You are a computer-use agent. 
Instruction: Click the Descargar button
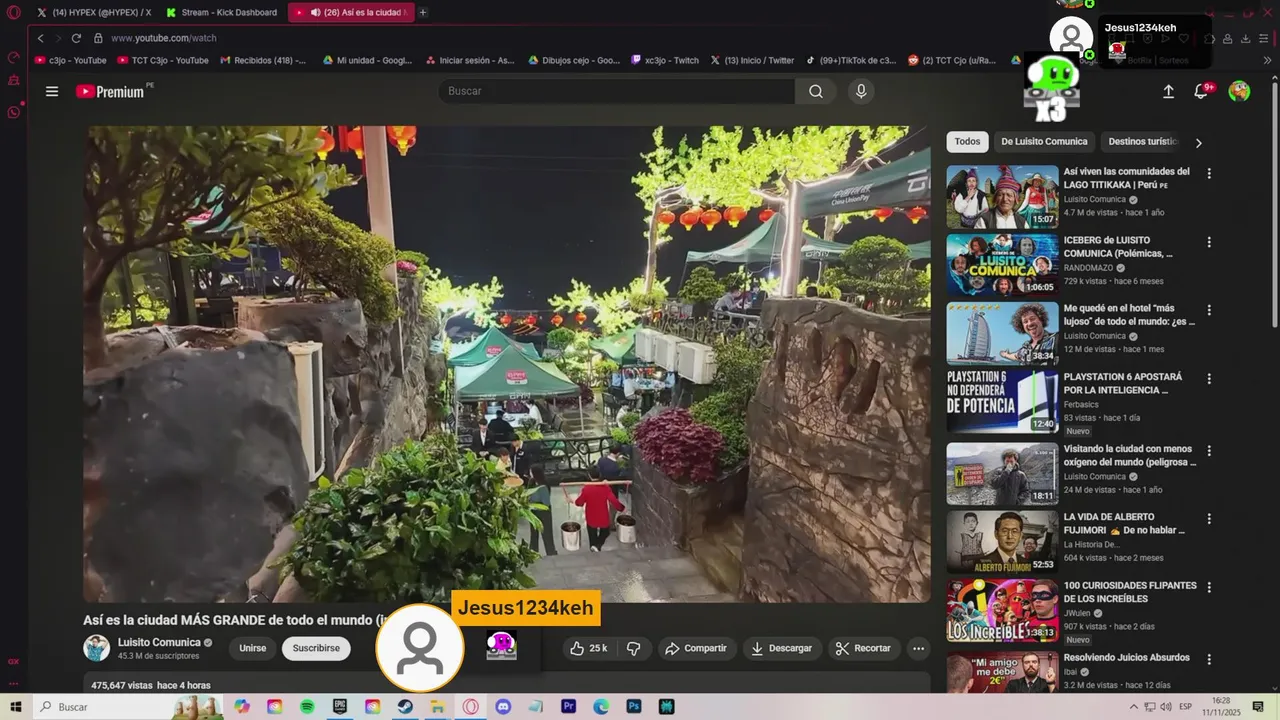point(782,648)
